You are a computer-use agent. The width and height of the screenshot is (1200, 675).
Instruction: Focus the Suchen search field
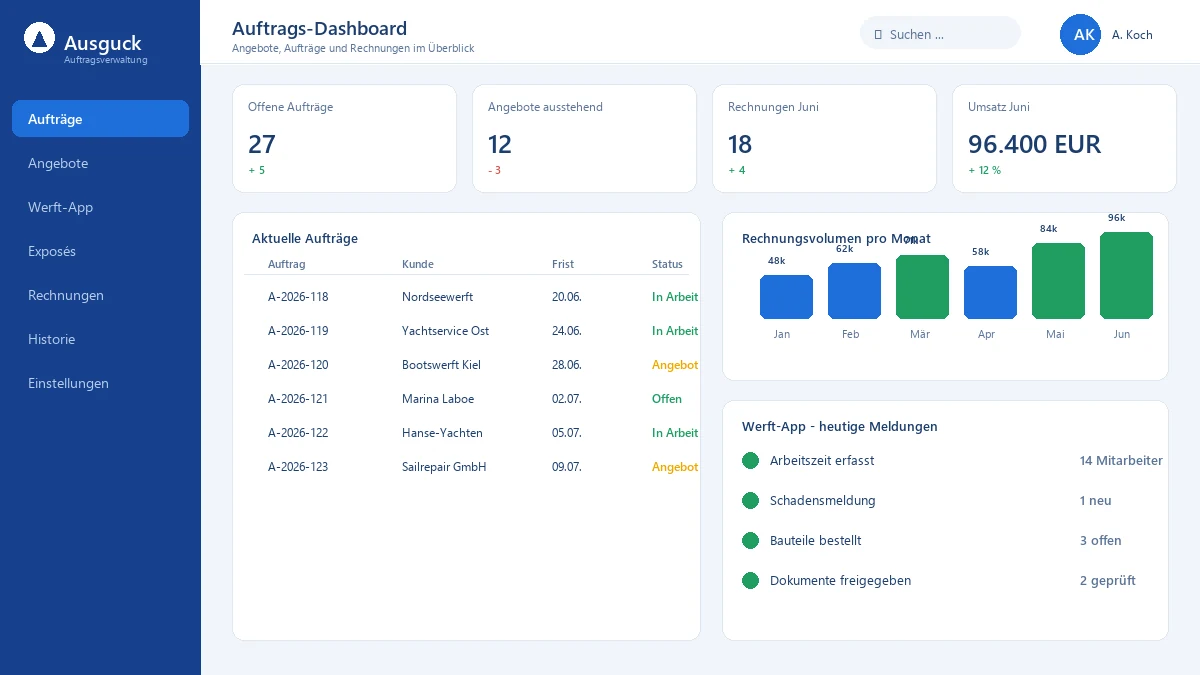[x=940, y=33]
